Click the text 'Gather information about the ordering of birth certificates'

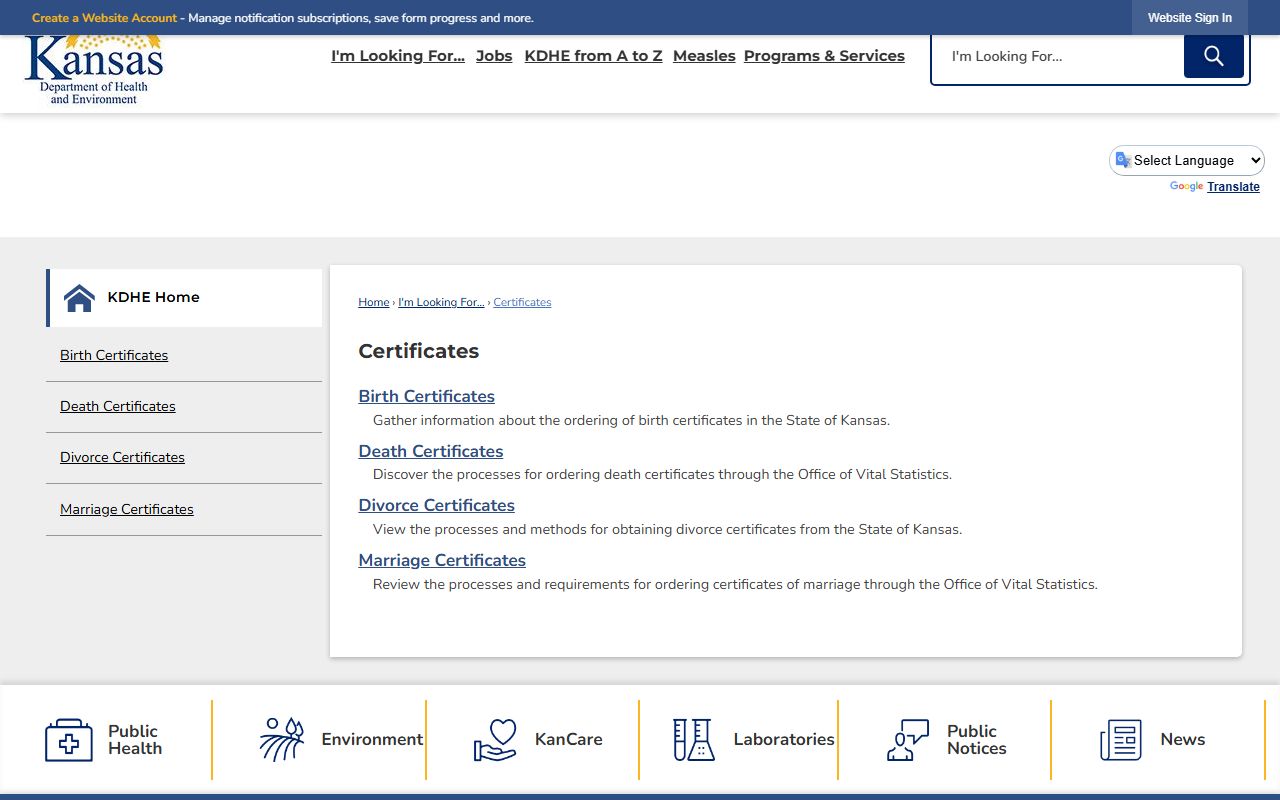[x=557, y=420]
